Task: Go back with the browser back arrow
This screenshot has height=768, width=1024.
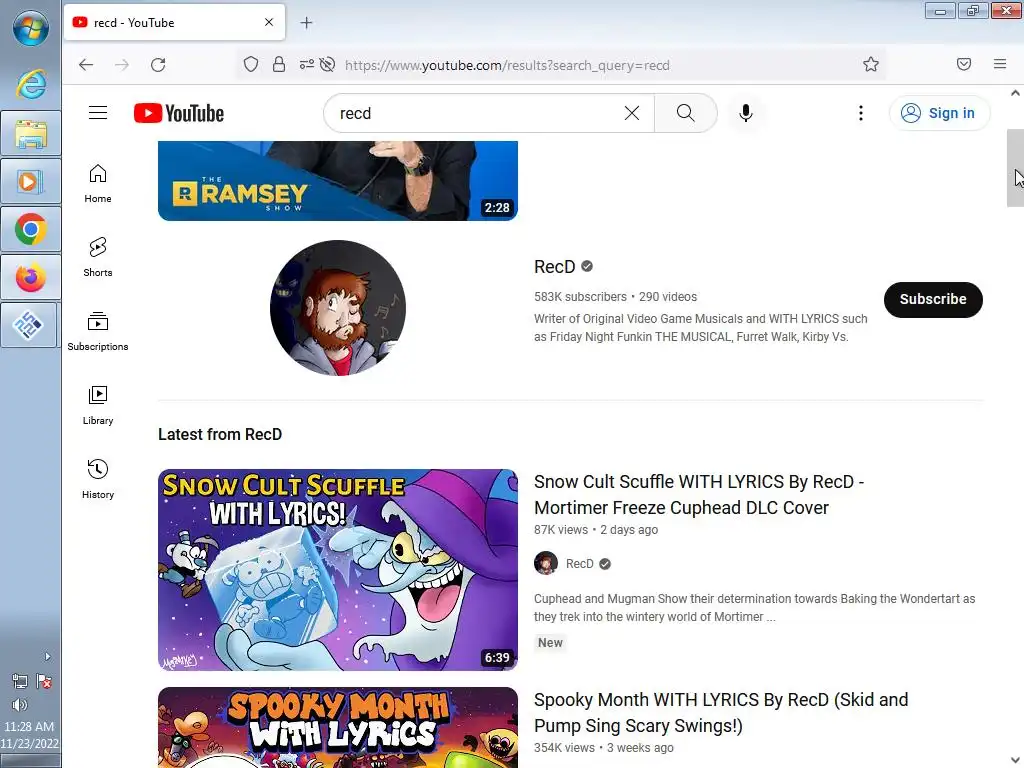Action: 86,65
